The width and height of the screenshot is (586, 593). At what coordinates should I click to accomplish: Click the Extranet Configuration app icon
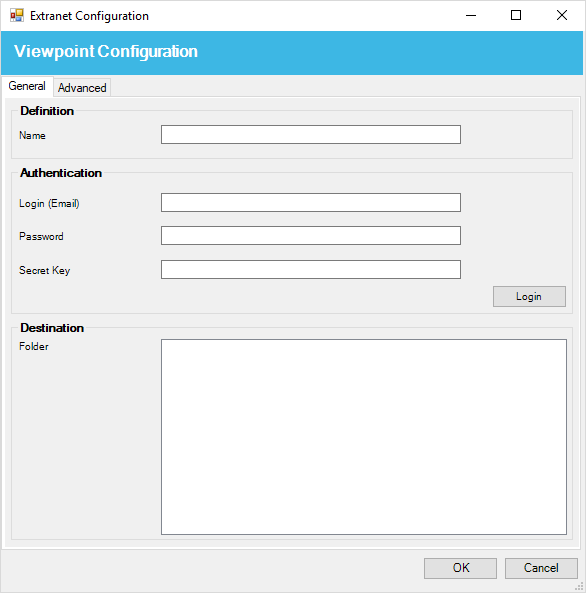[x=17, y=16]
